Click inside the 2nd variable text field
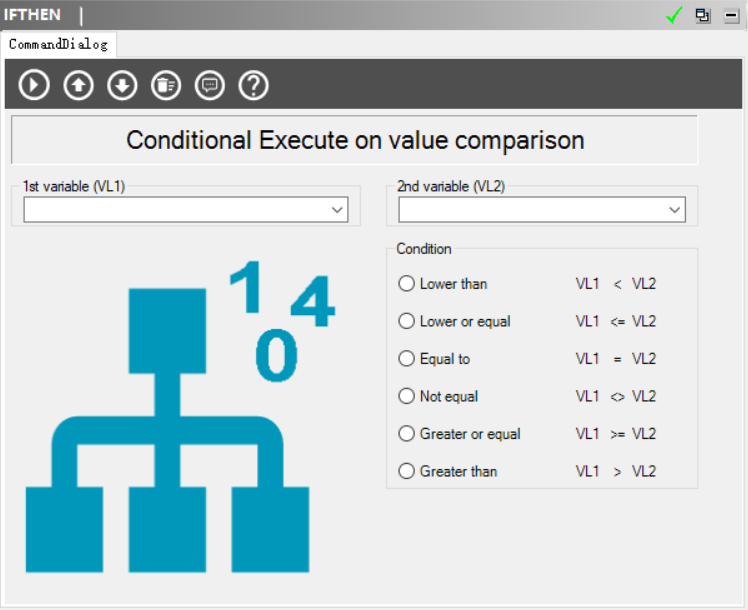The height and width of the screenshot is (610, 748). coord(530,210)
